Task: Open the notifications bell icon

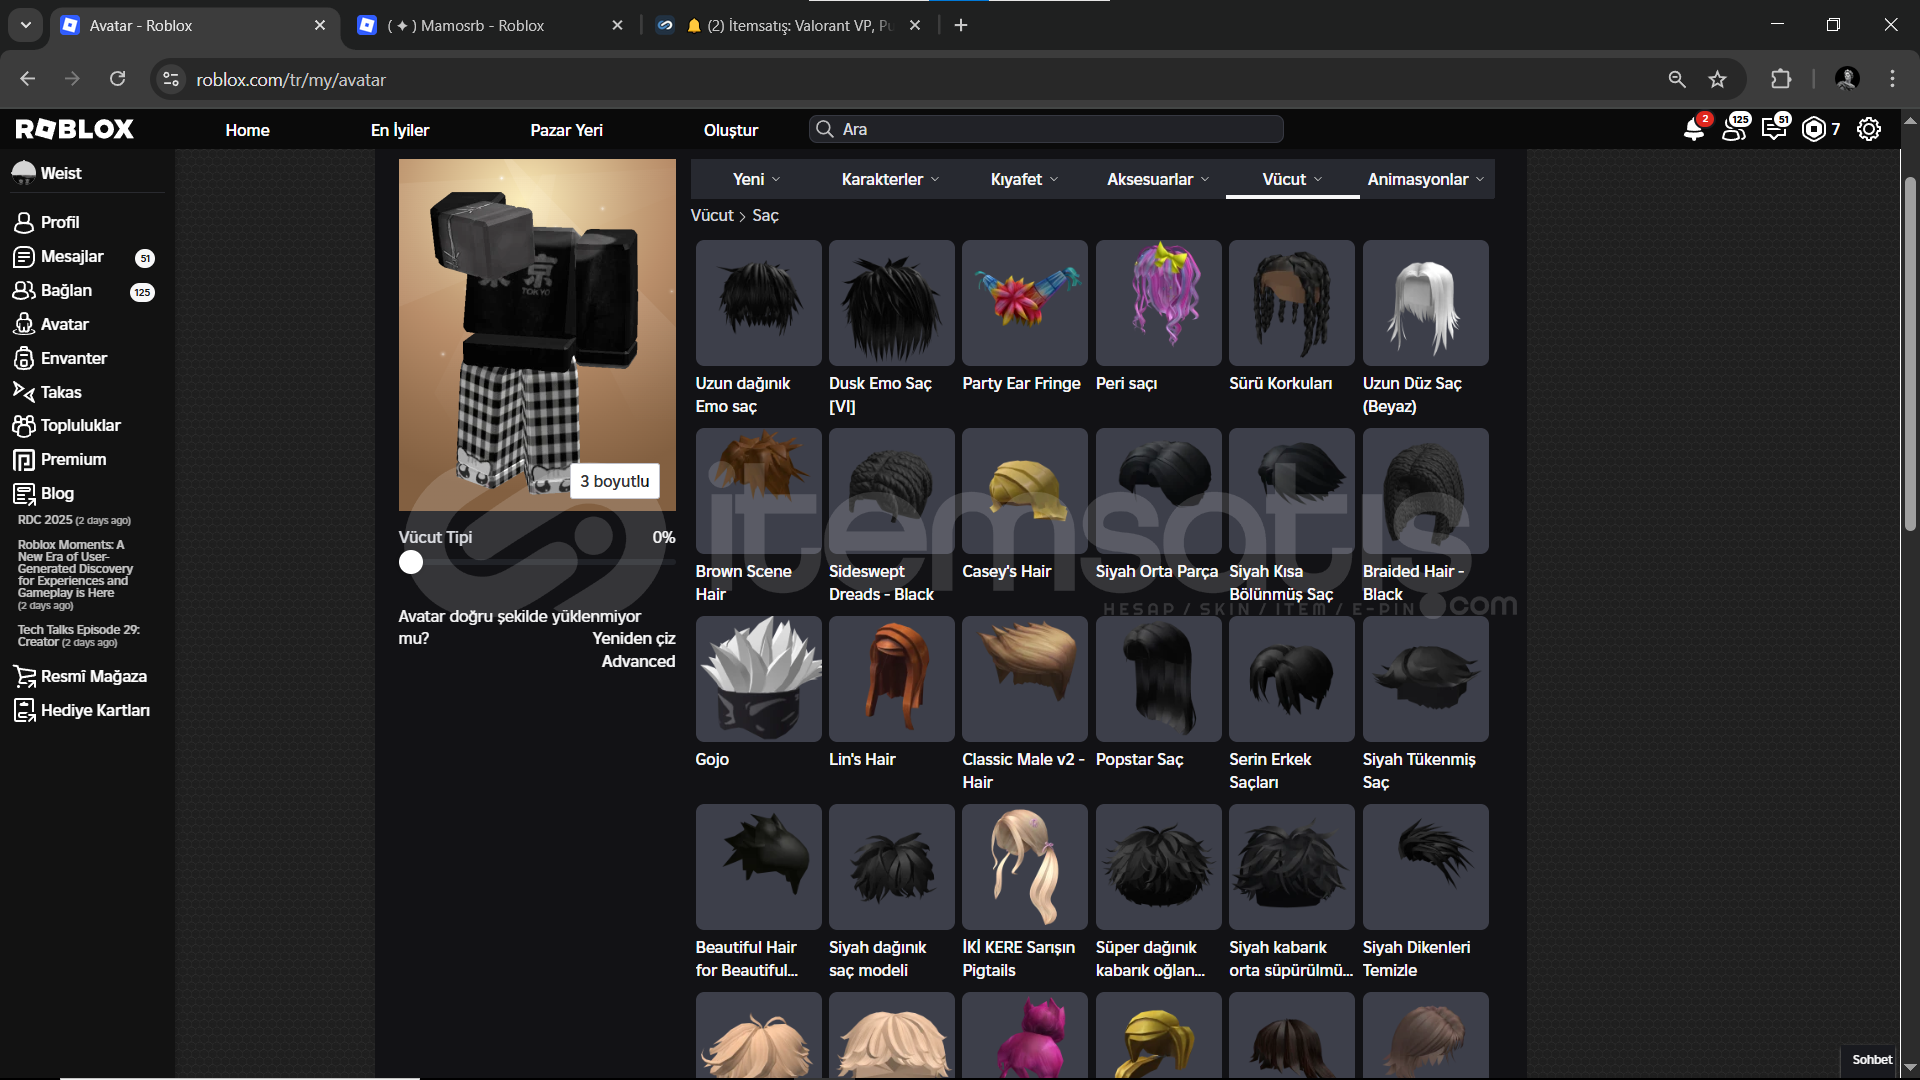Action: click(1694, 129)
